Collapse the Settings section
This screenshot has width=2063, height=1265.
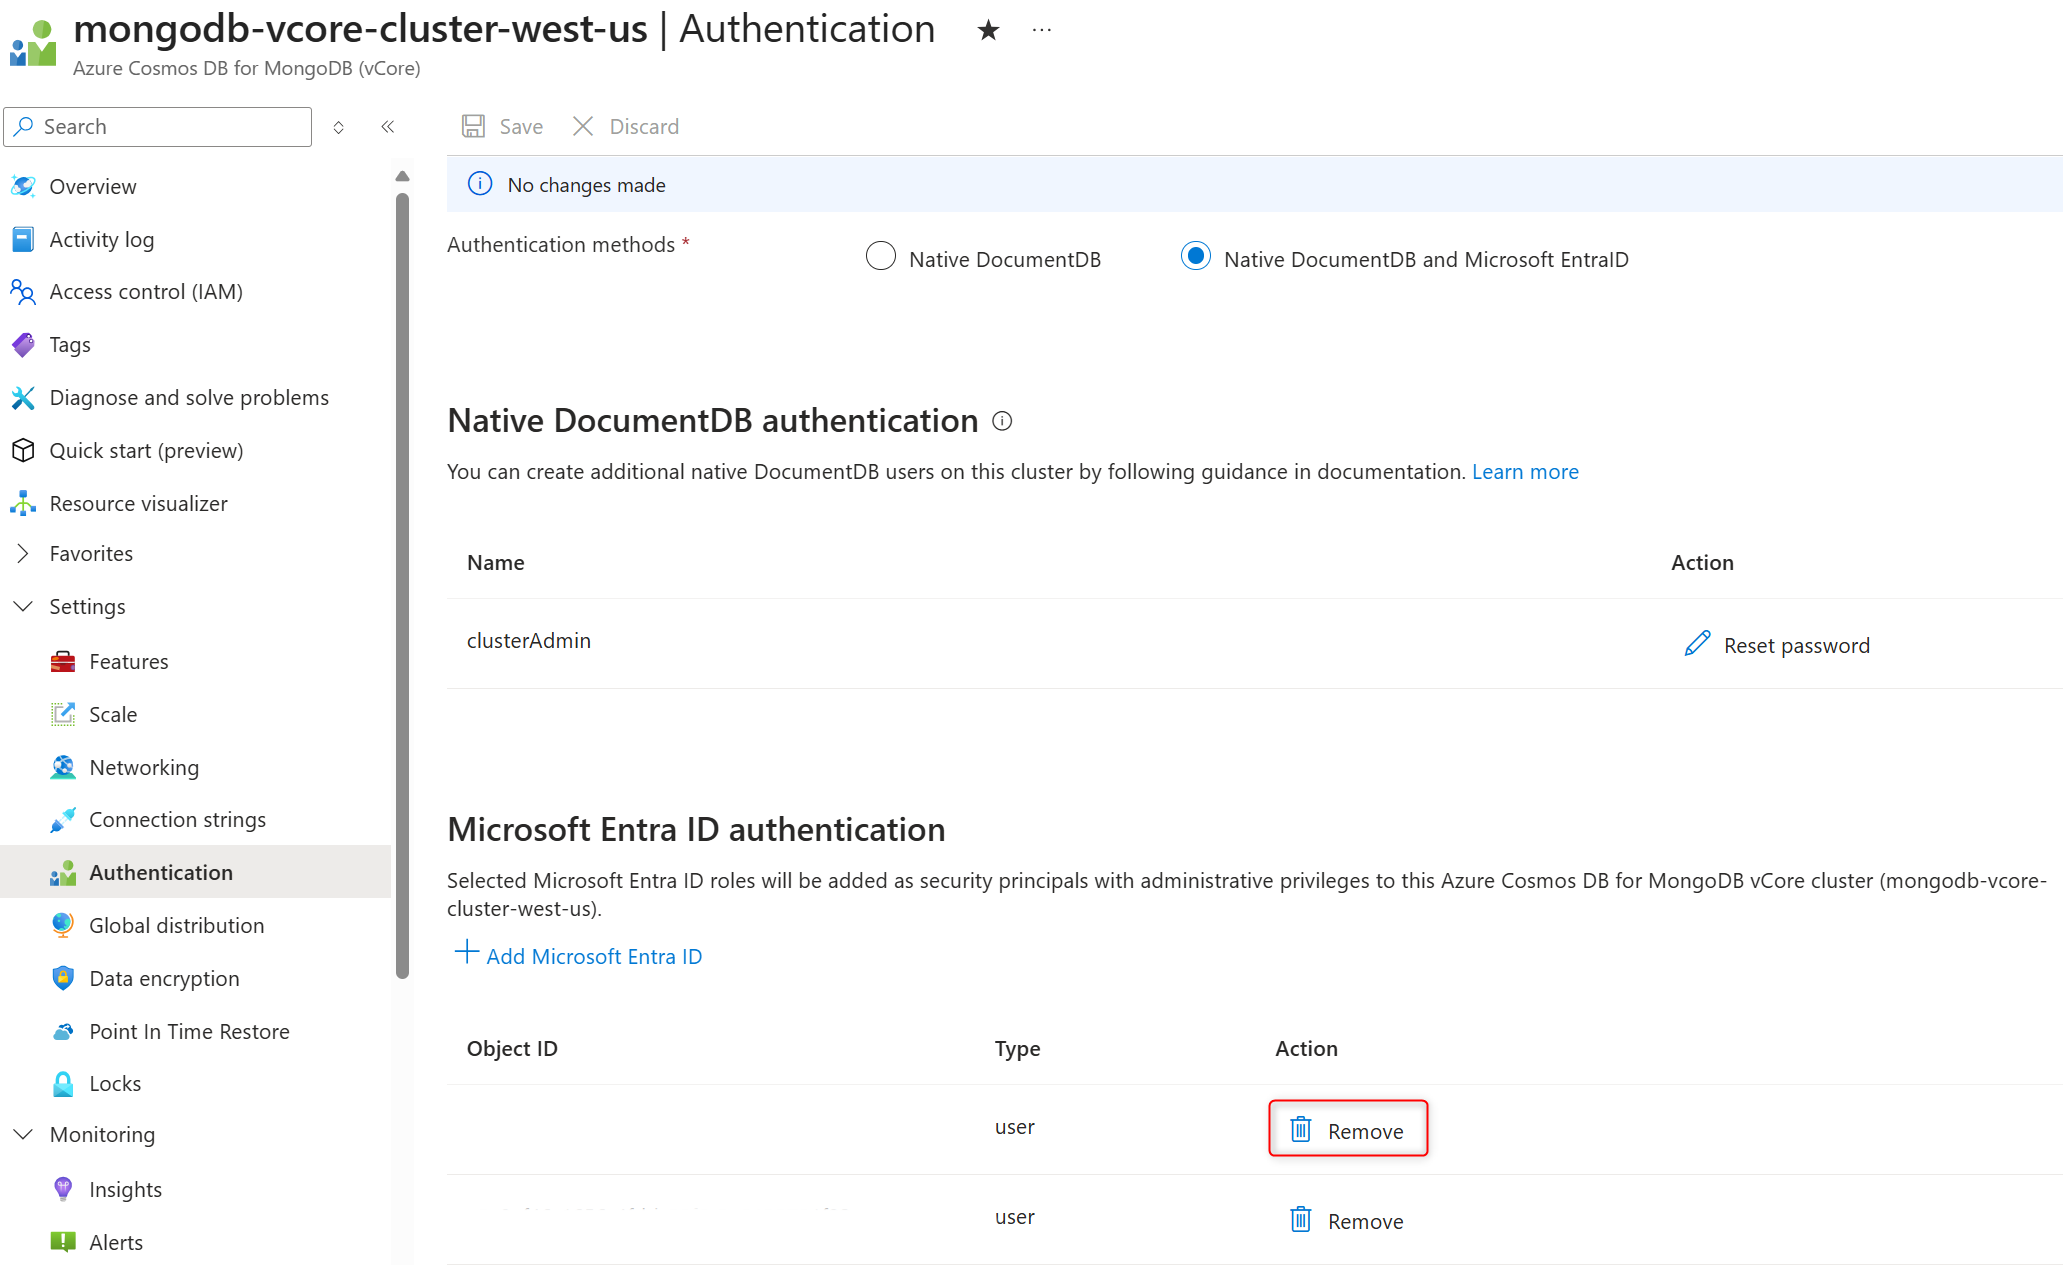(x=23, y=606)
